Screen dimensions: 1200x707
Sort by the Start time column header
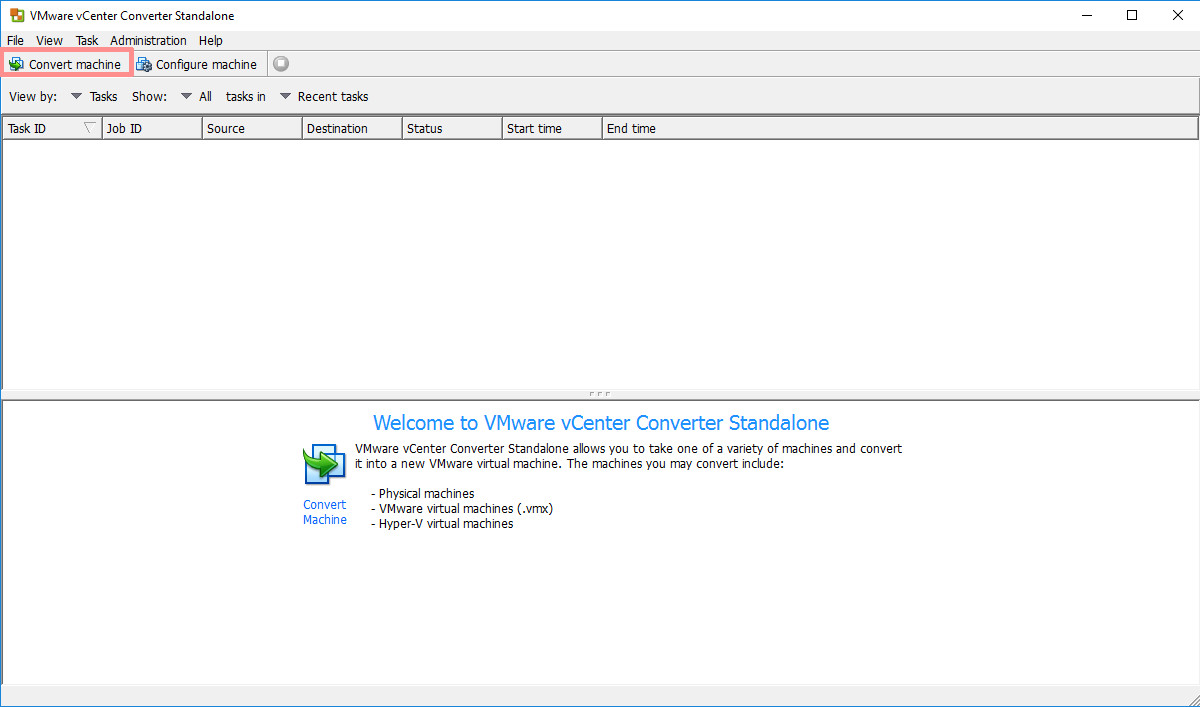pos(552,128)
